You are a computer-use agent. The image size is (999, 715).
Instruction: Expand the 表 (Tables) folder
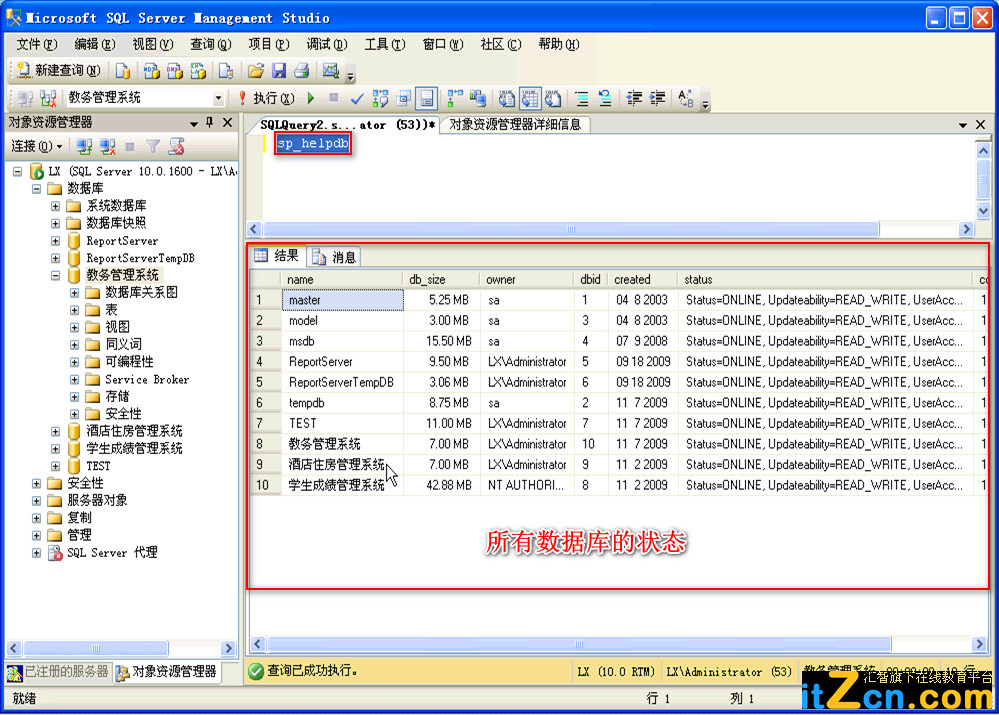(x=75, y=310)
